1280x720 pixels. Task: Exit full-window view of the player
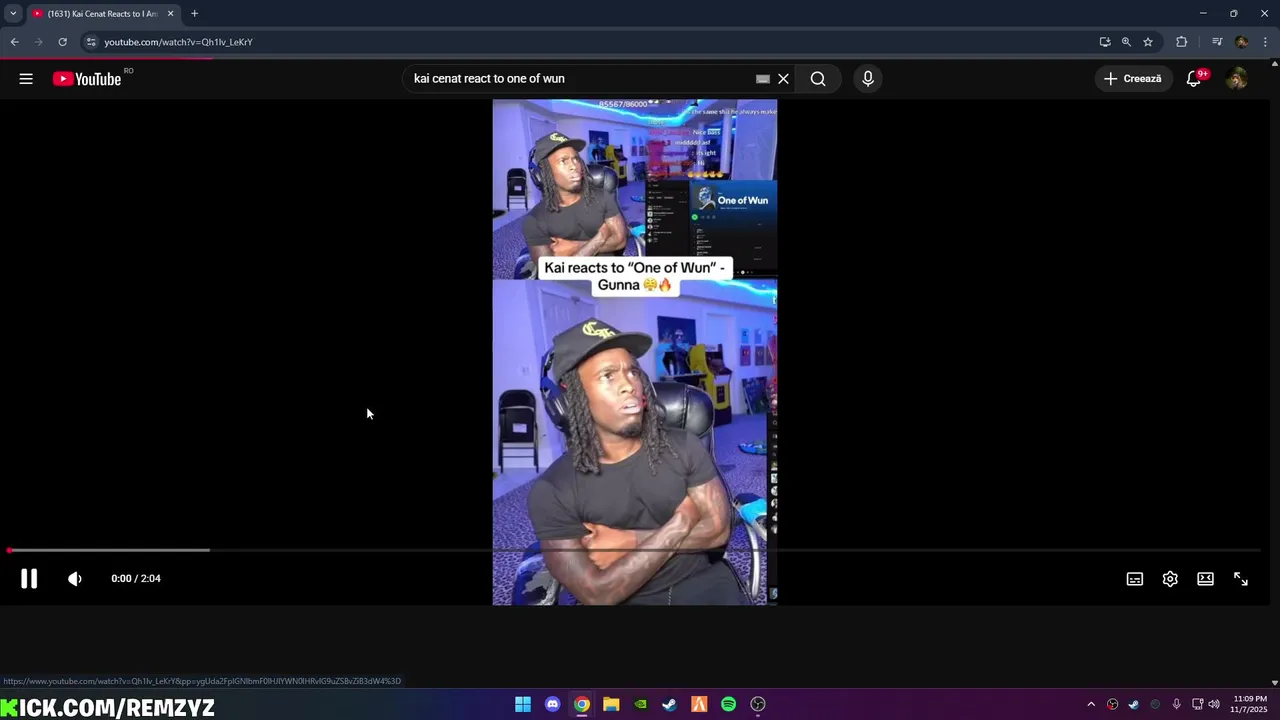tap(1241, 579)
